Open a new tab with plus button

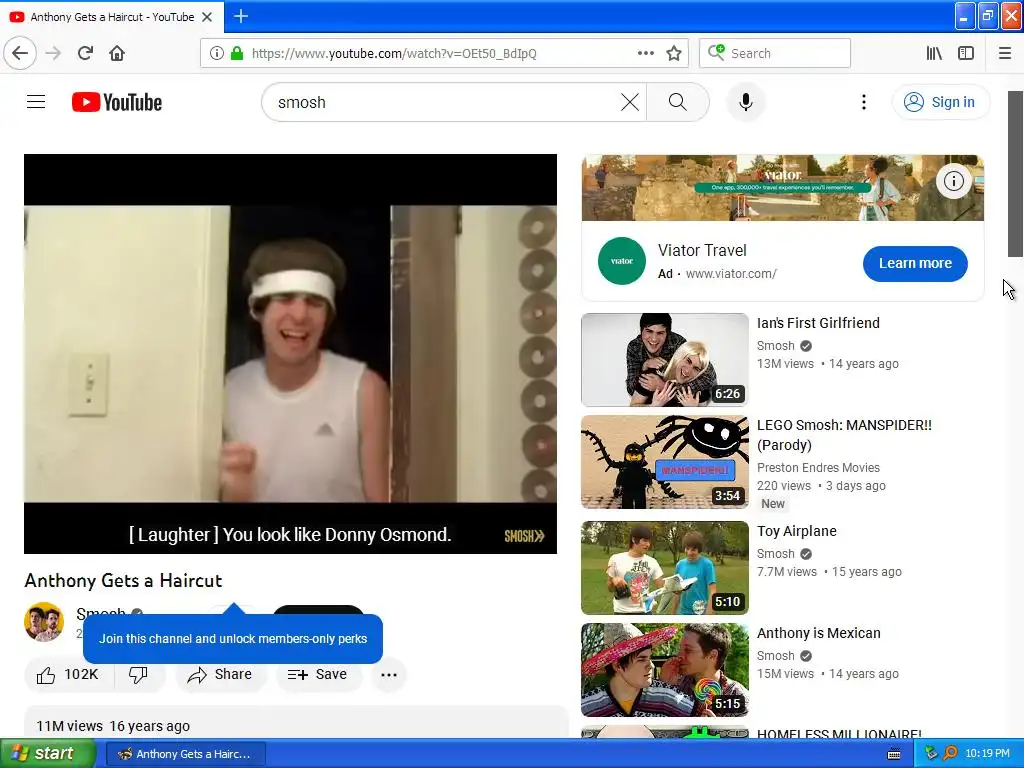point(240,16)
